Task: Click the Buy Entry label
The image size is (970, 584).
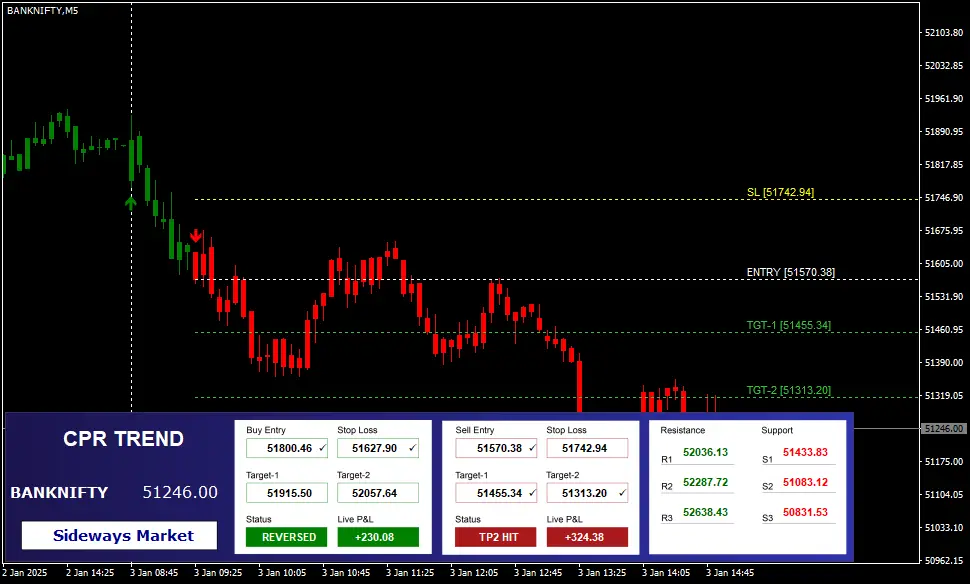Action: pyautogui.click(x=266, y=430)
